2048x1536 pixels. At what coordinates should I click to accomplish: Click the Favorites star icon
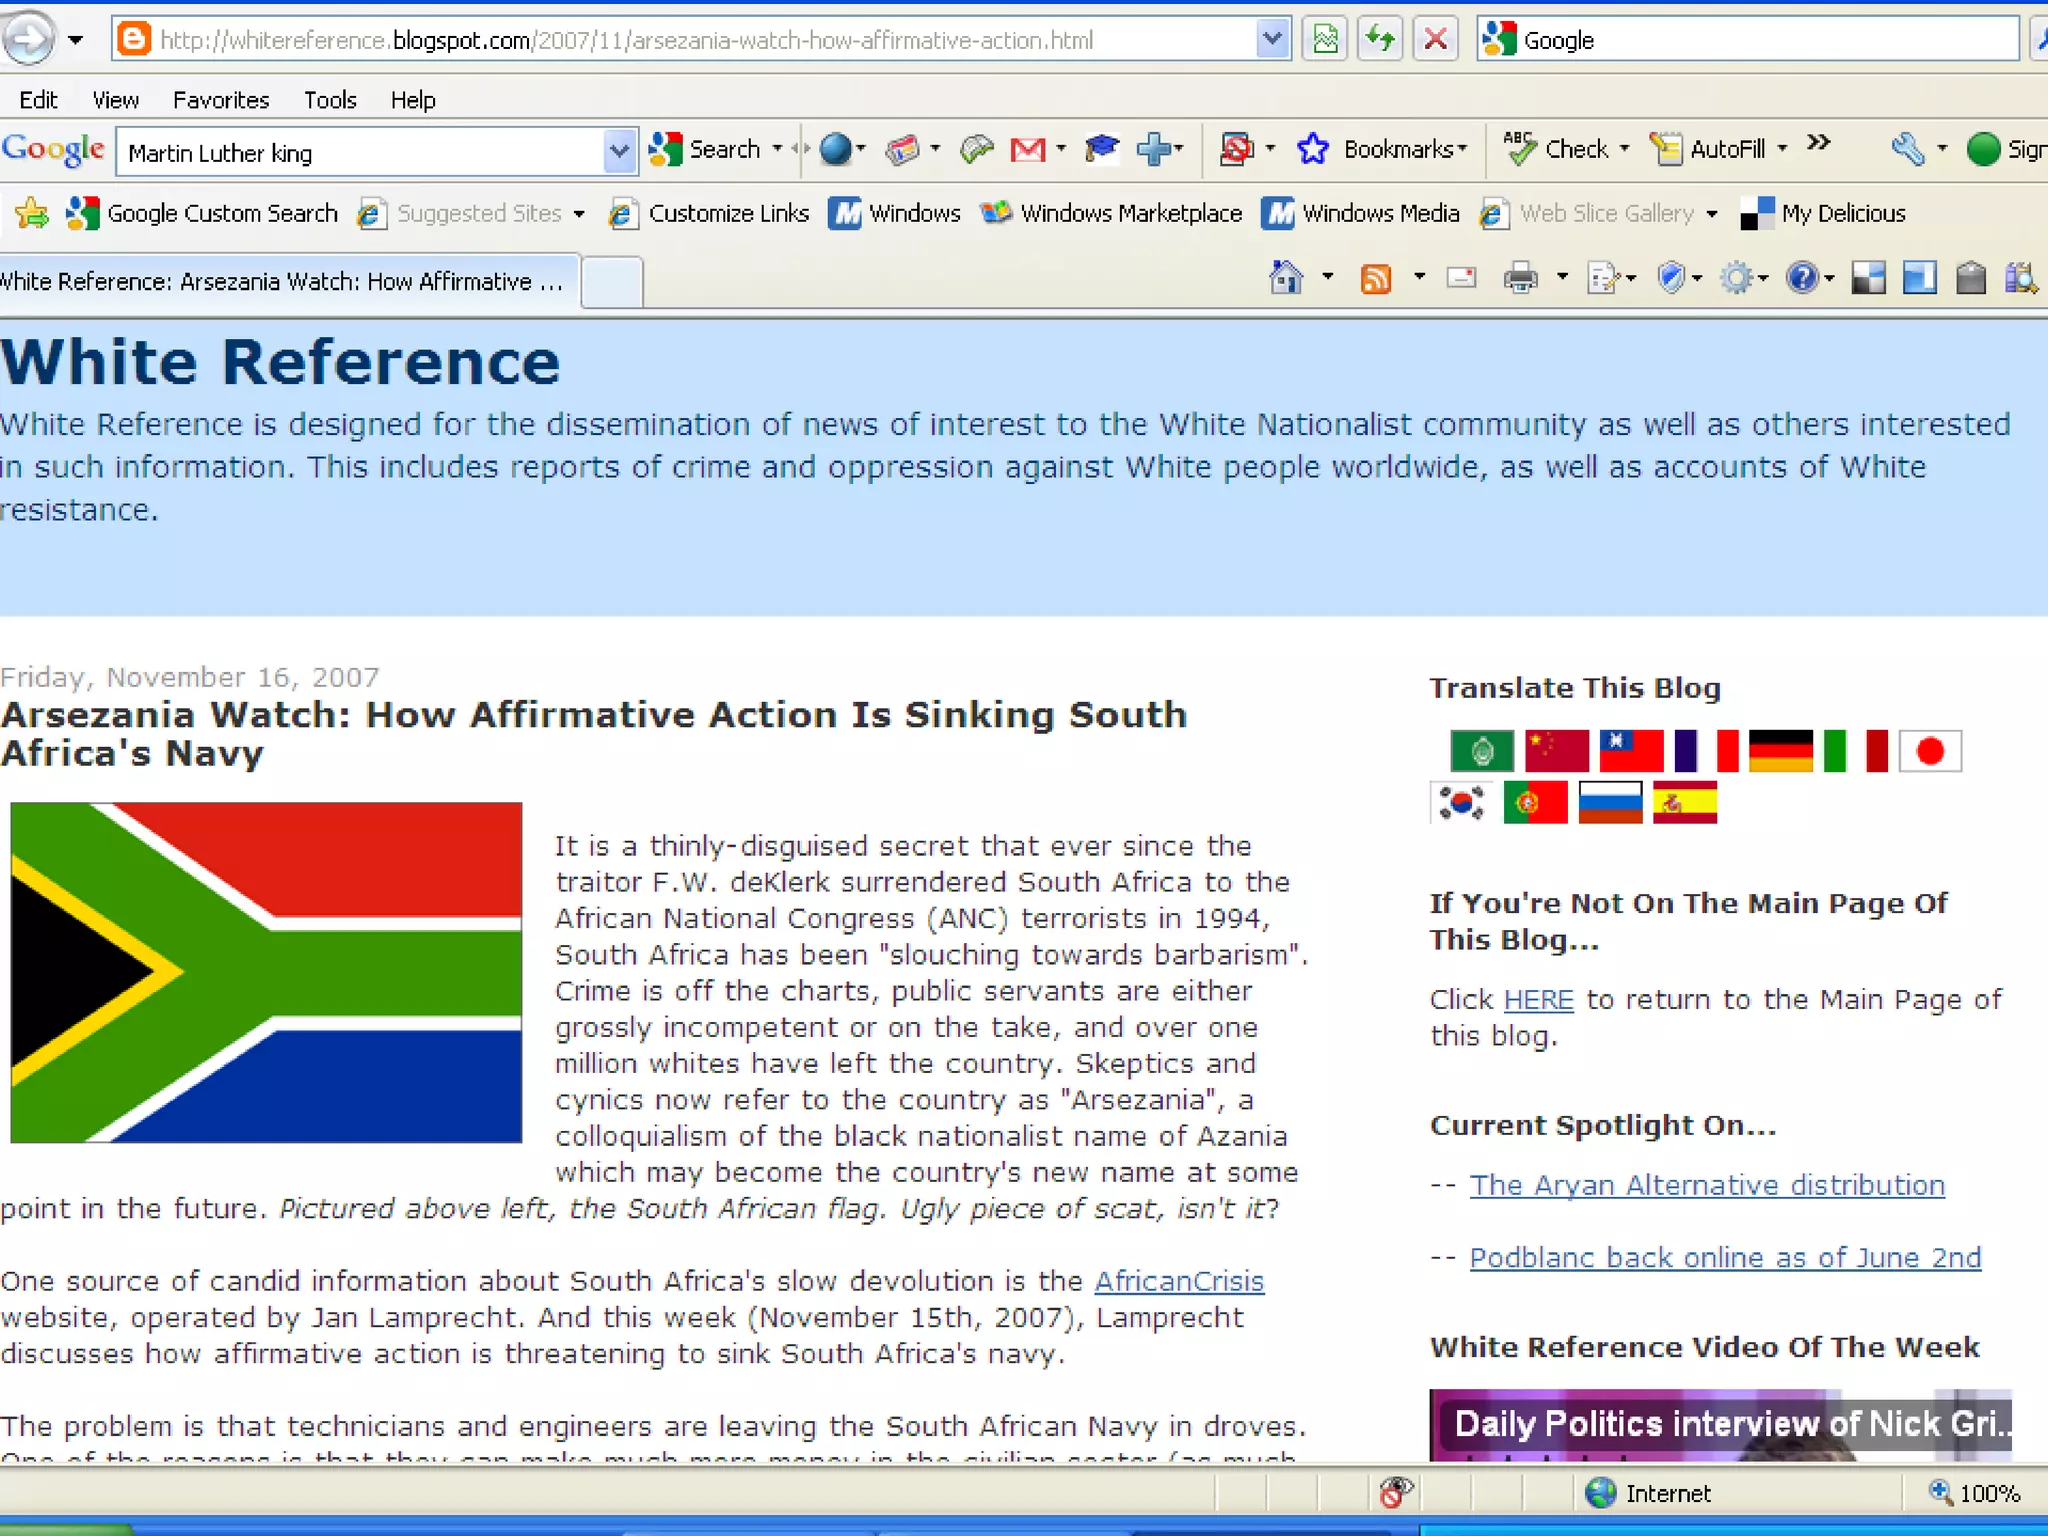(x=32, y=213)
